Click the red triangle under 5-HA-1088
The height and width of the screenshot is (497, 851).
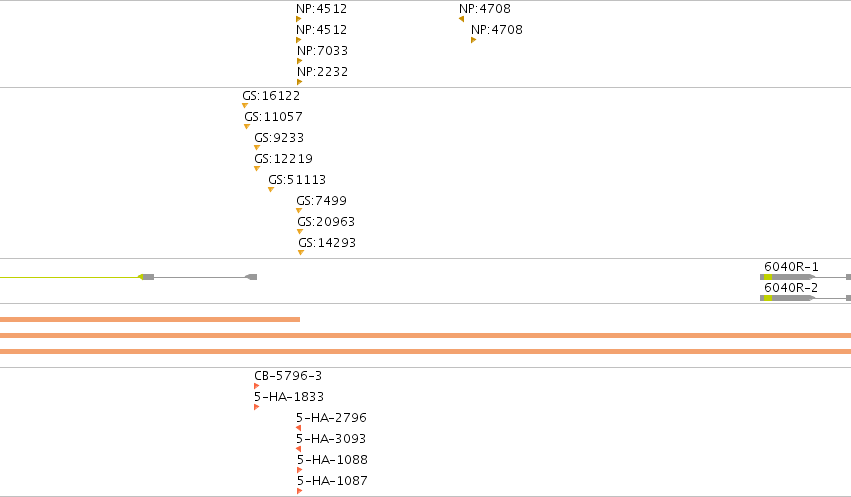(x=300, y=470)
